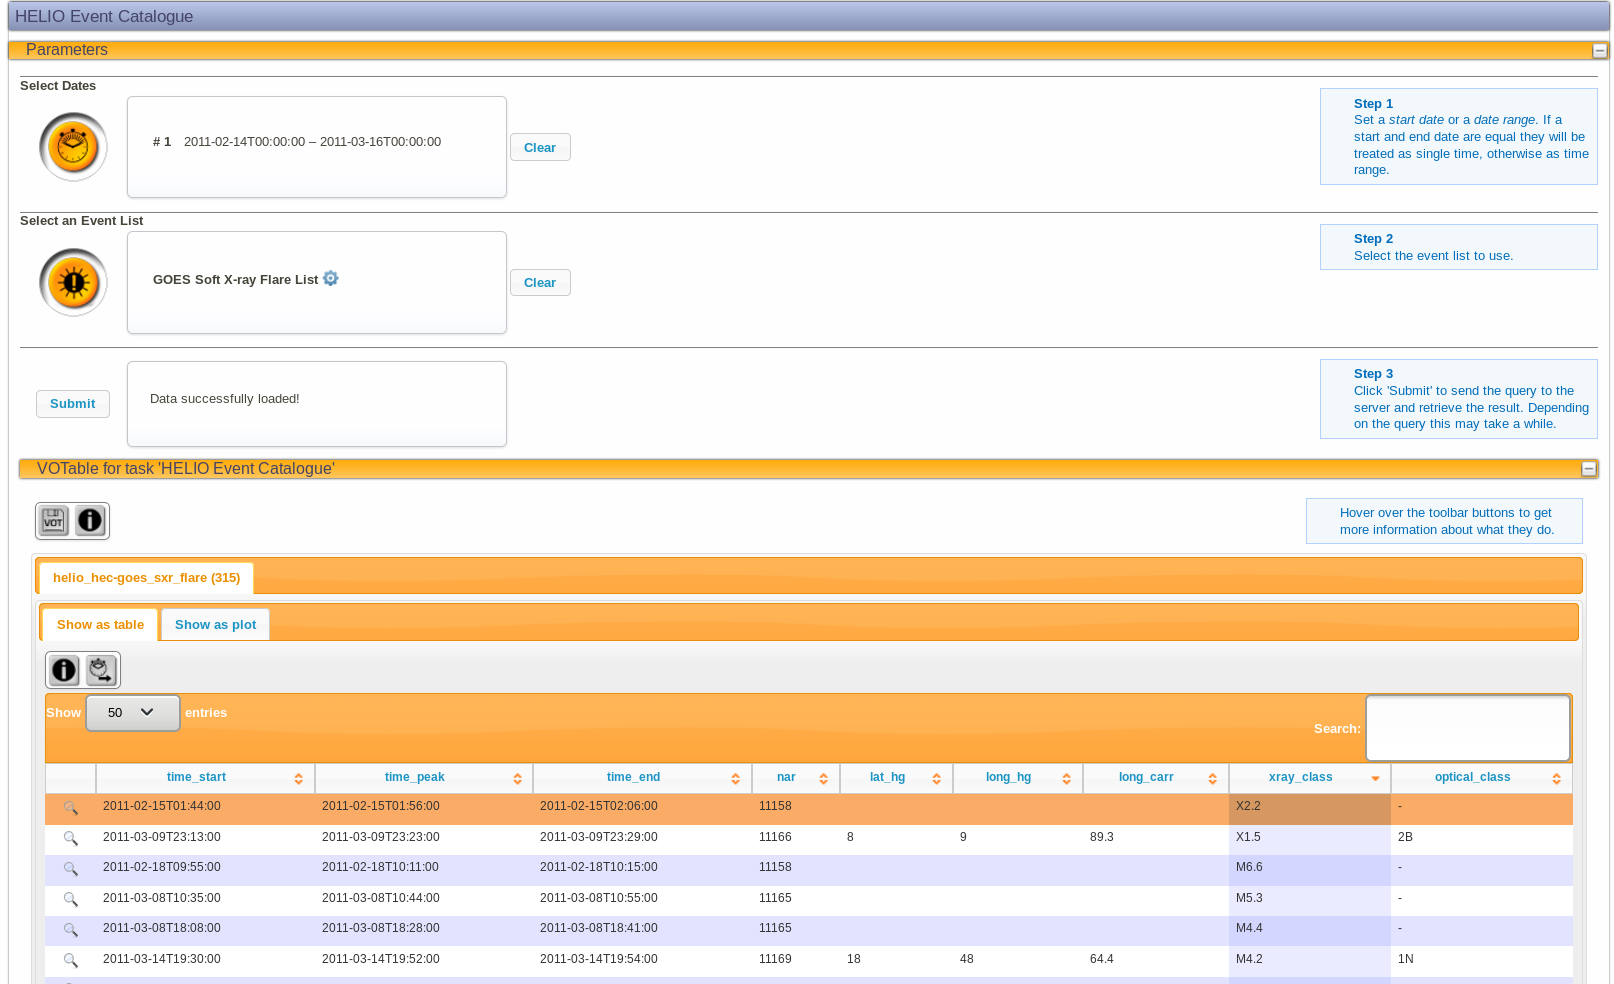Click time_end 2011-02-18T10:15:00 cell

(642, 868)
